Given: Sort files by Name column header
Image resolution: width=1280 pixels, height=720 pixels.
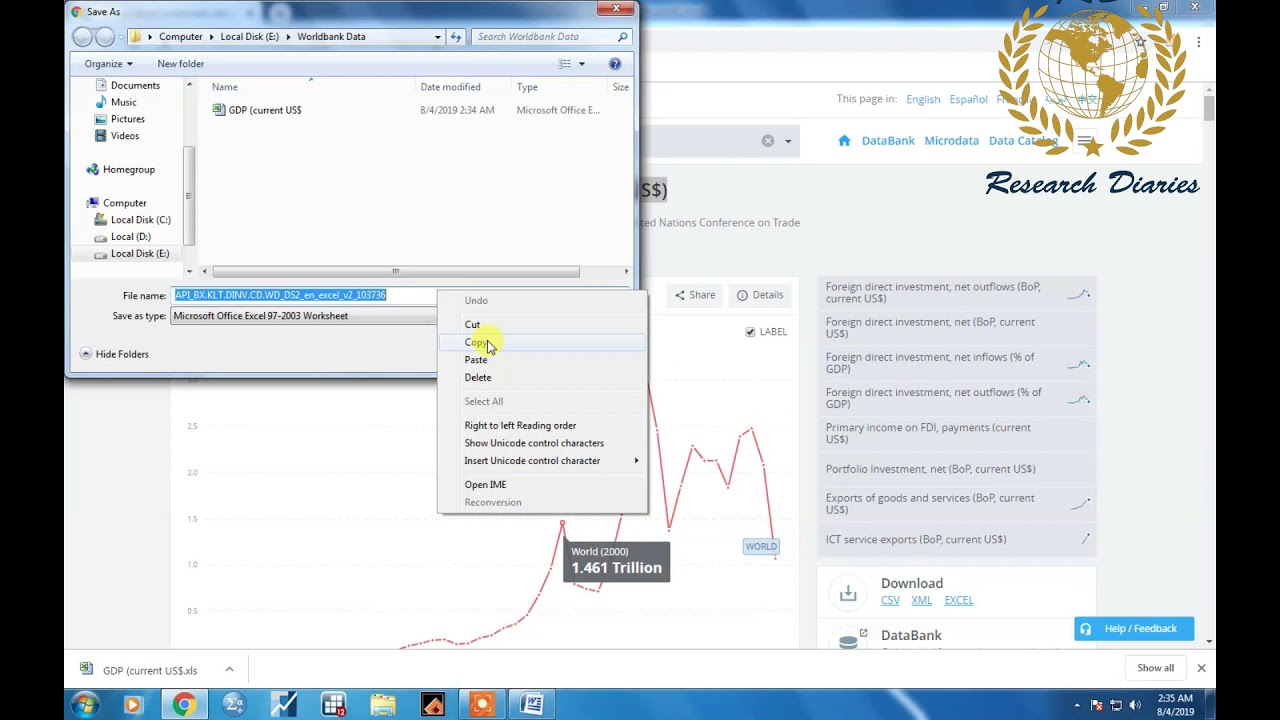Looking at the screenshot, I should 224,87.
